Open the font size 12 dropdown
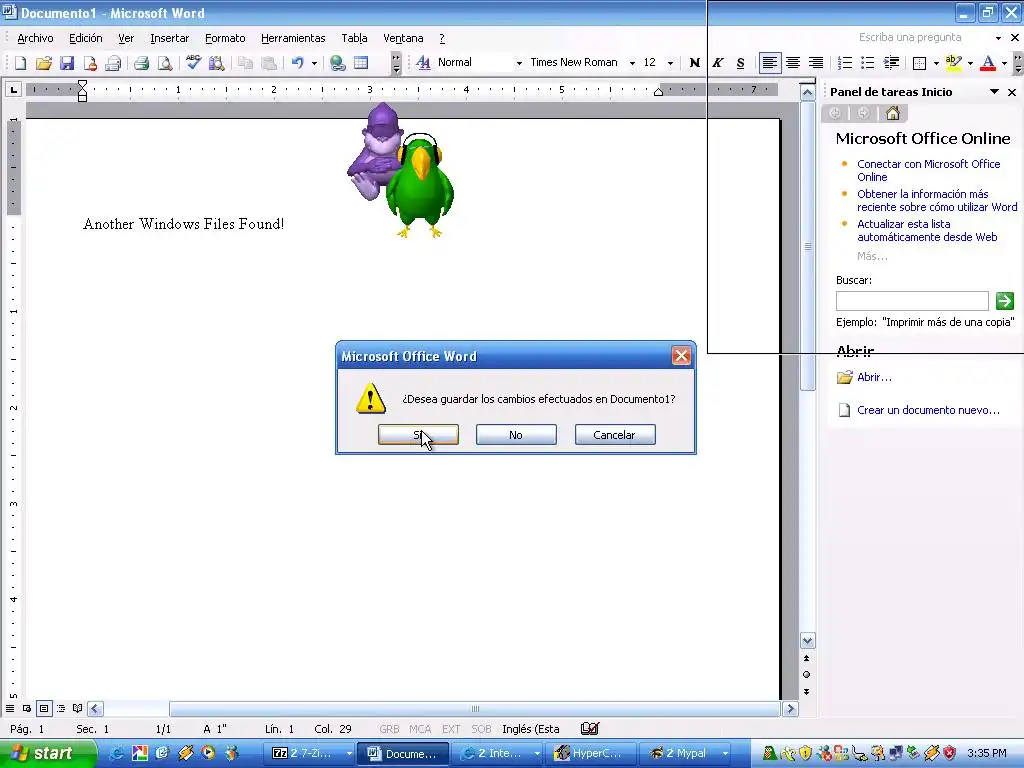The width and height of the screenshot is (1024, 768). 670,63
